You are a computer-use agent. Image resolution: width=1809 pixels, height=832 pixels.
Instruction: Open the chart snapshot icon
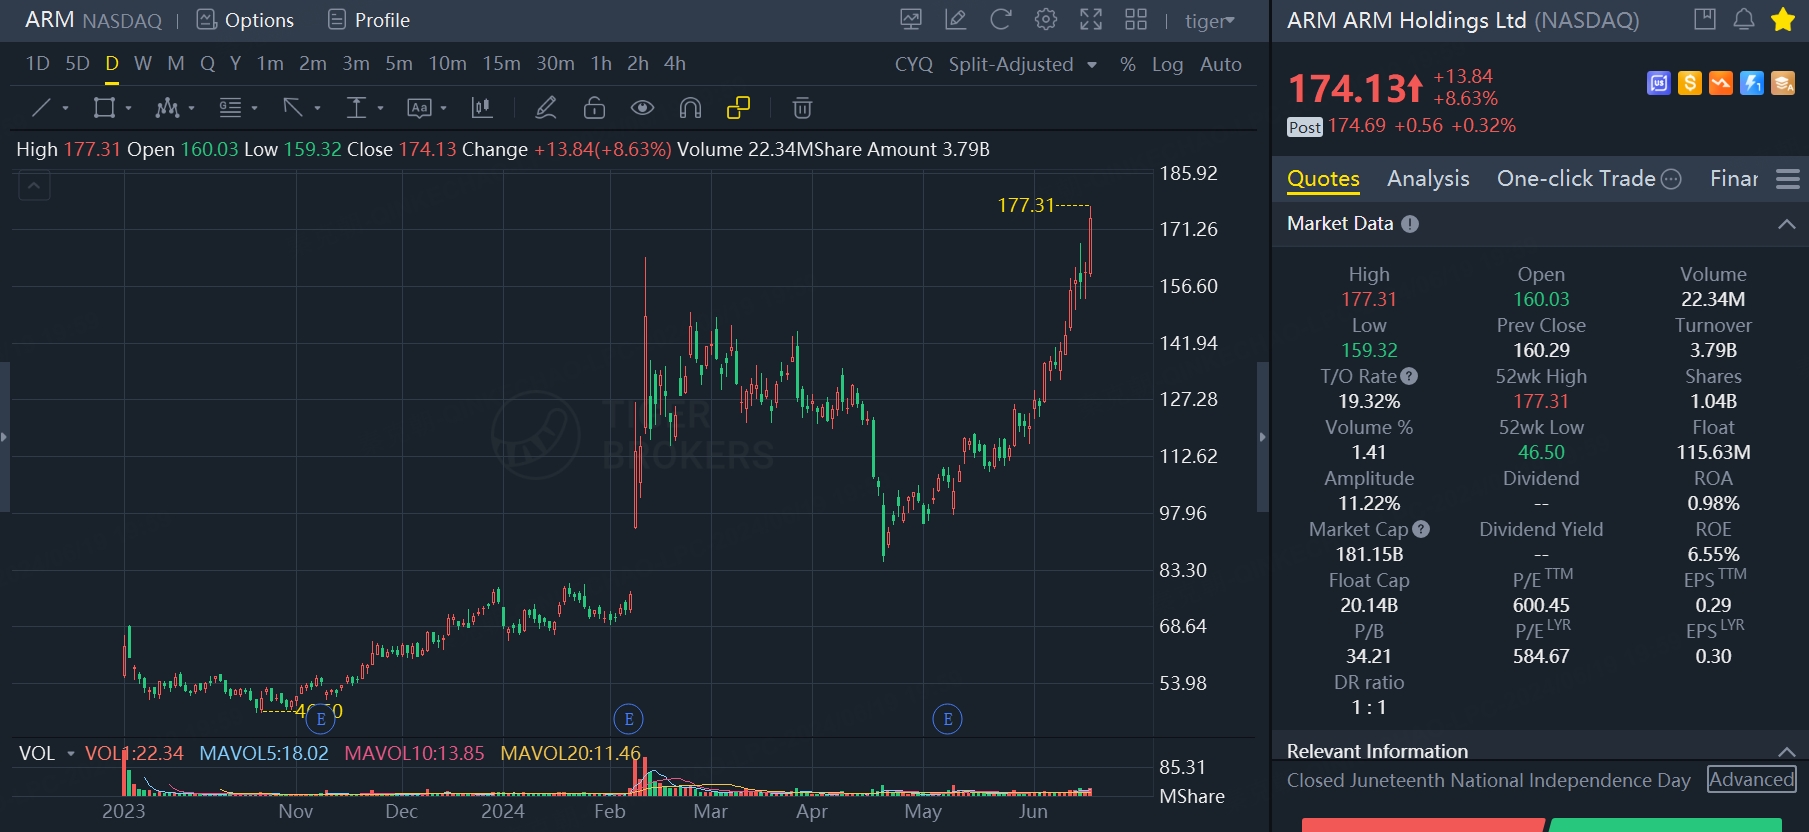911,20
